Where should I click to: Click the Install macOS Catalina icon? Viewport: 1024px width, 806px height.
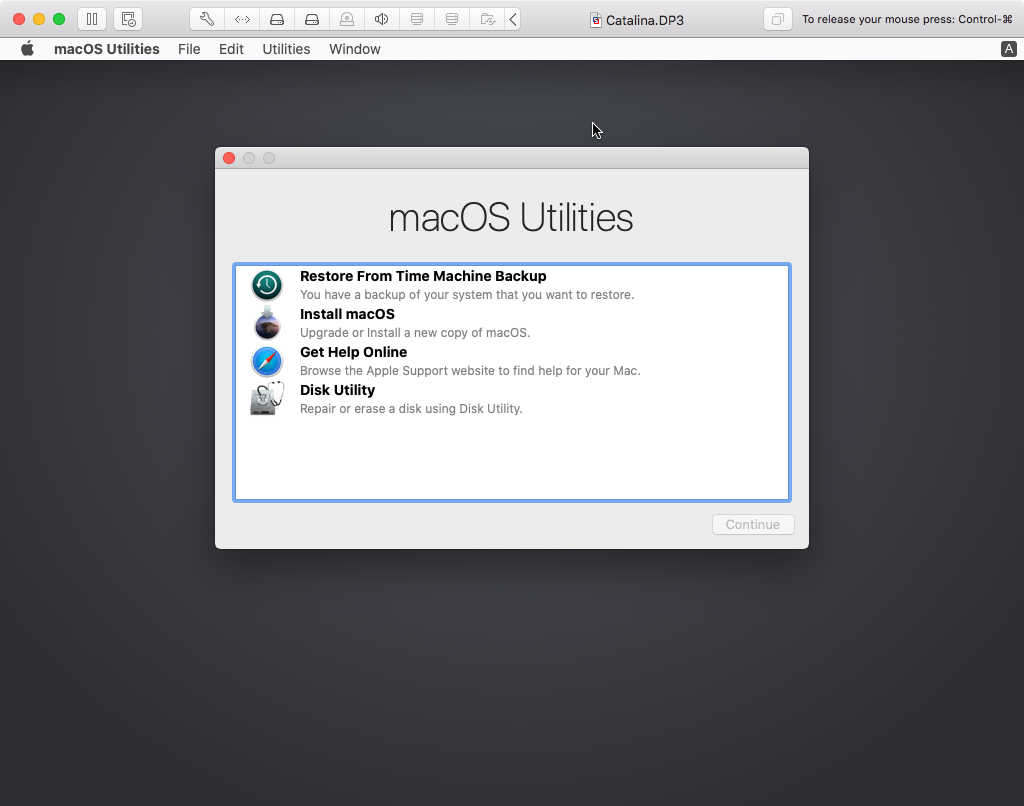click(x=267, y=323)
